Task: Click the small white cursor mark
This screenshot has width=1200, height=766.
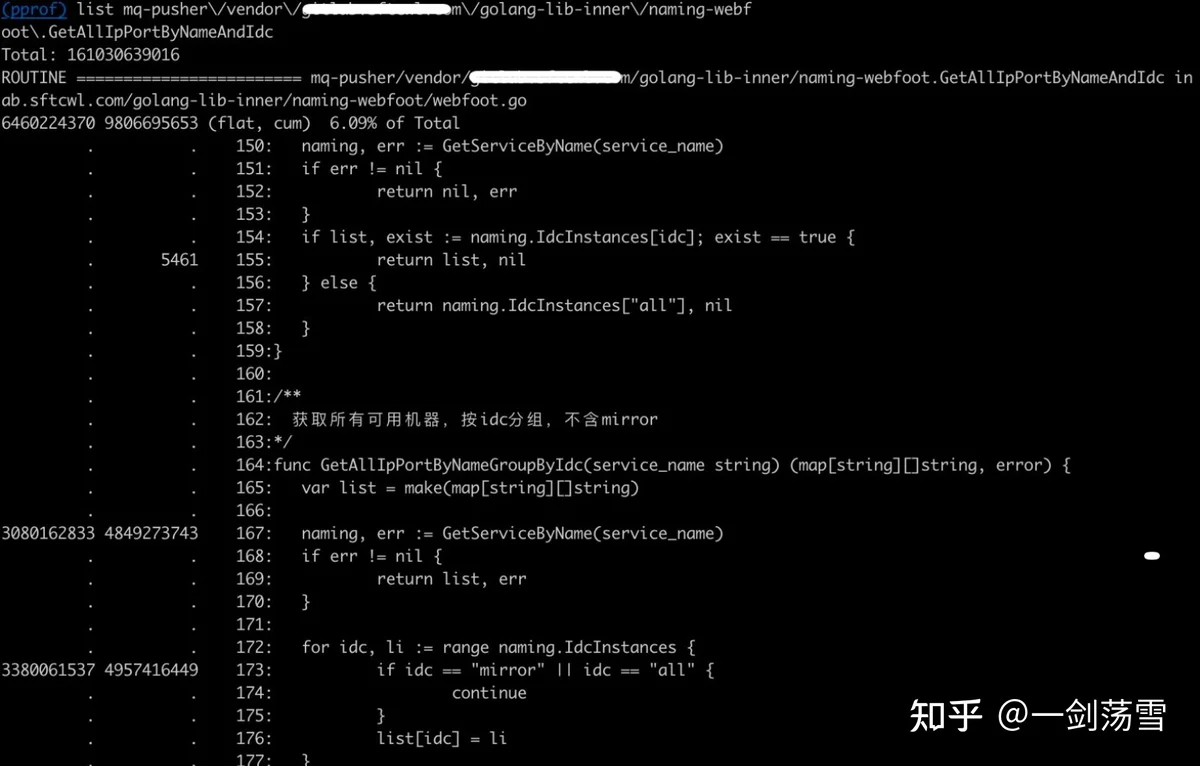Action: [x=1152, y=555]
